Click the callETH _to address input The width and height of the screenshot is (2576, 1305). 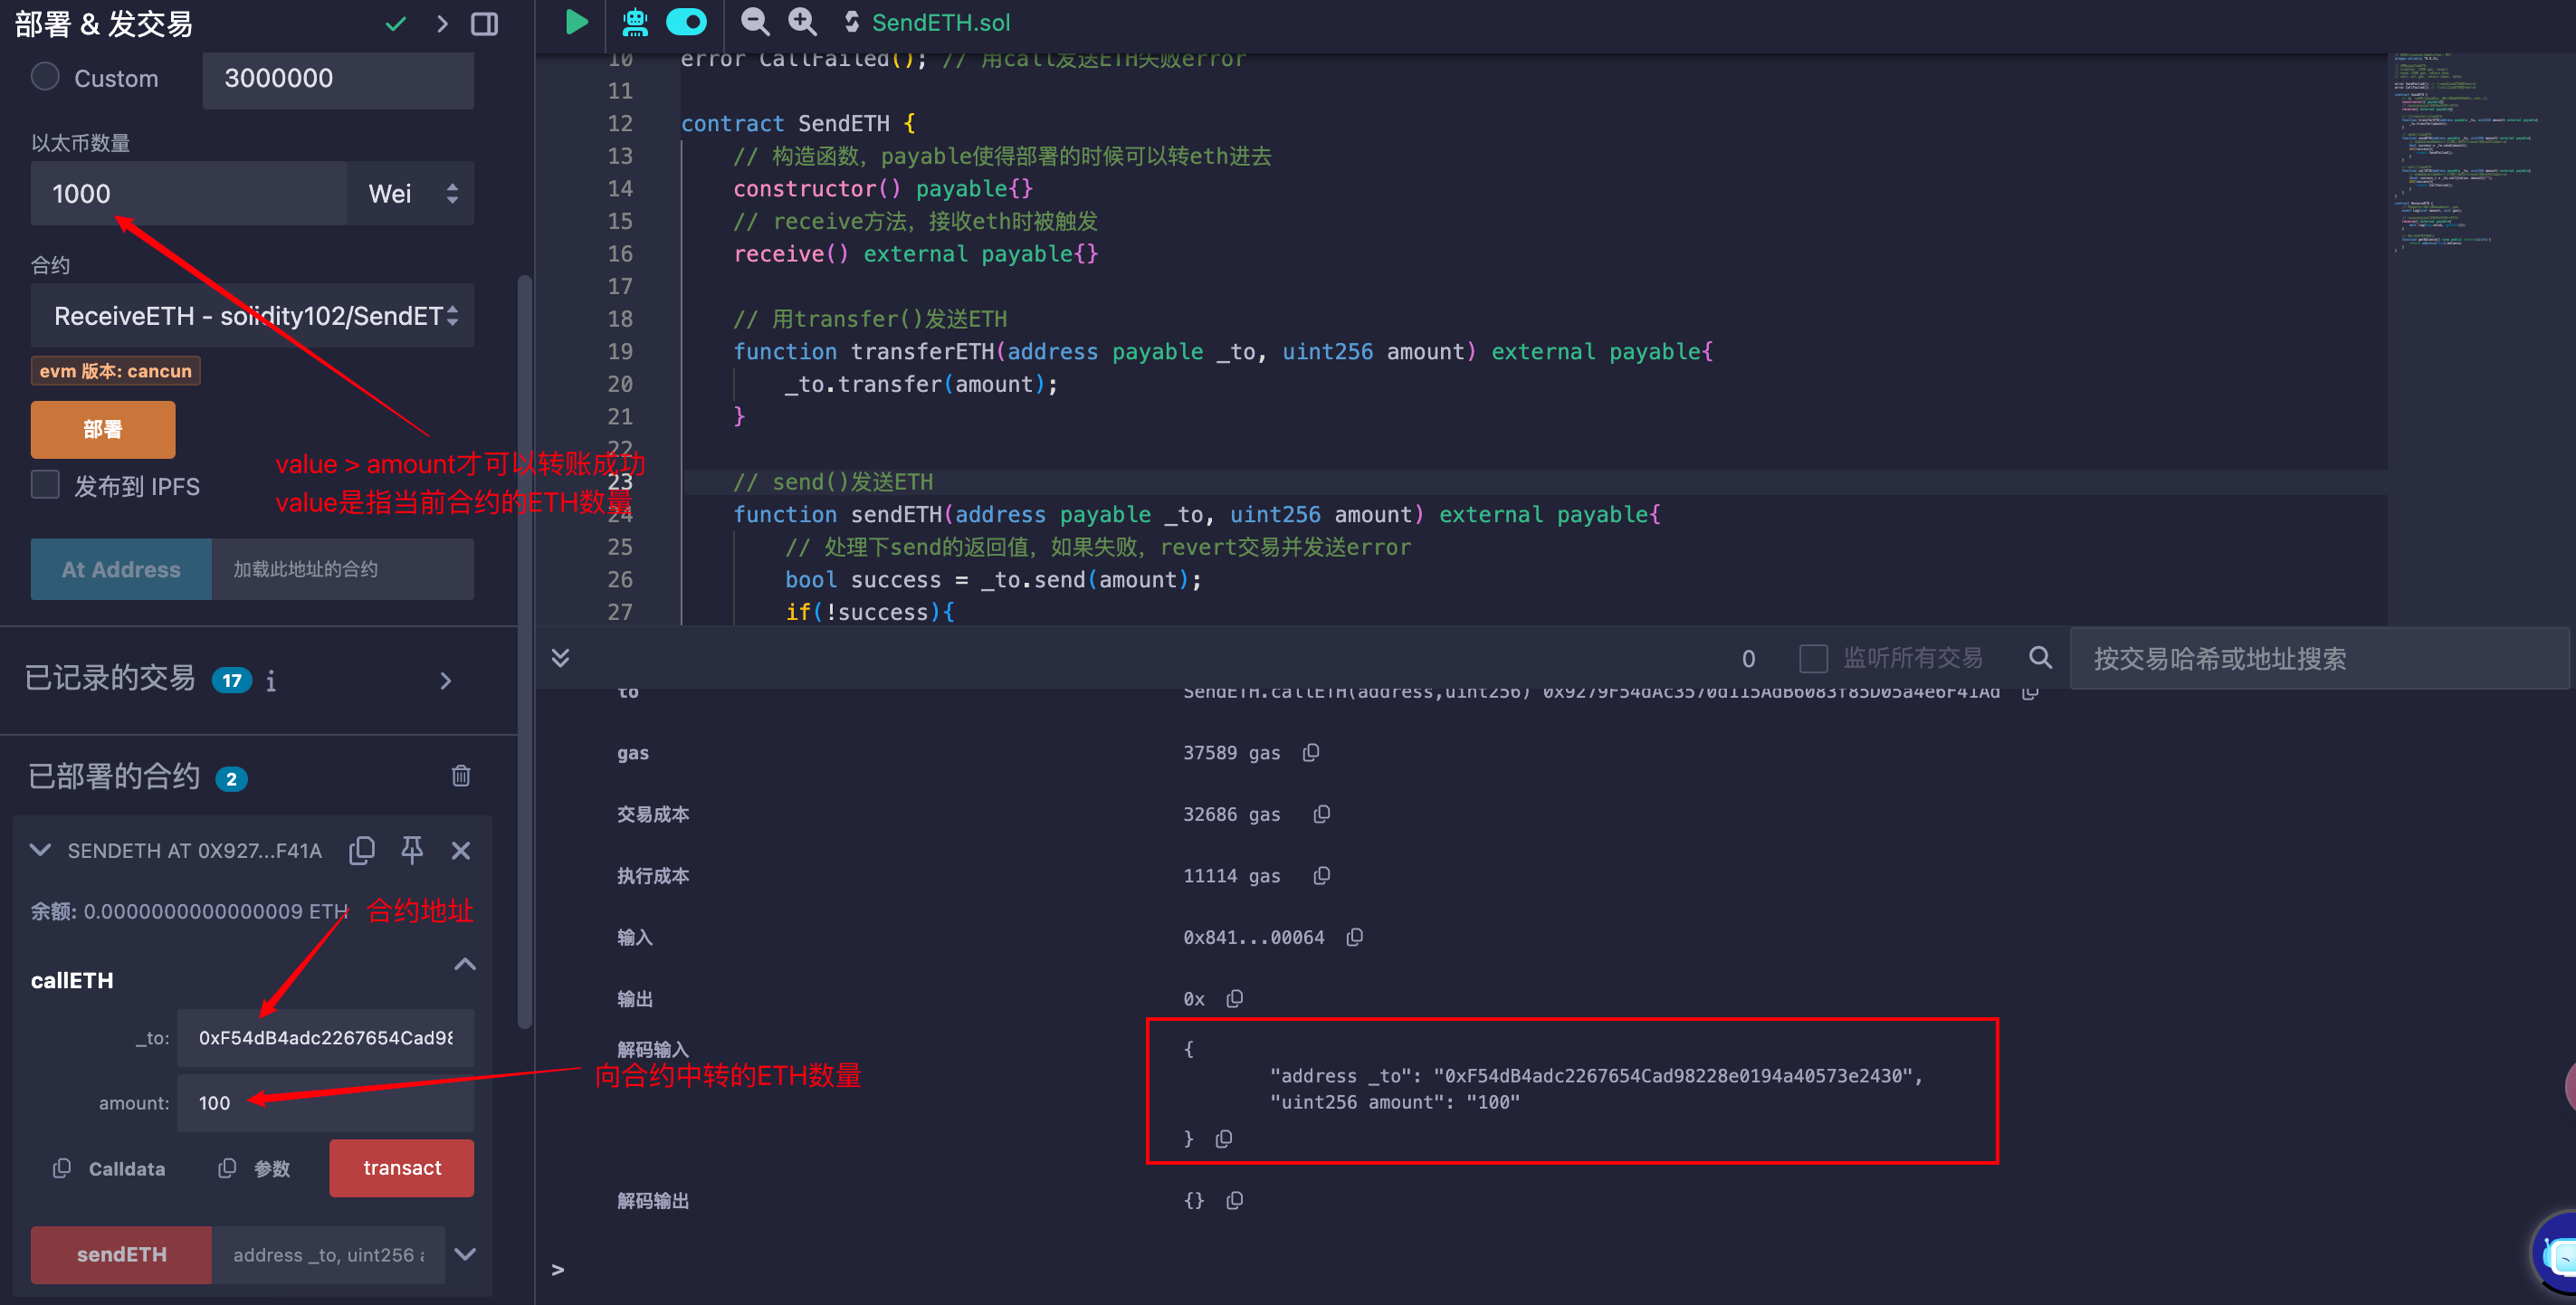click(x=326, y=1038)
